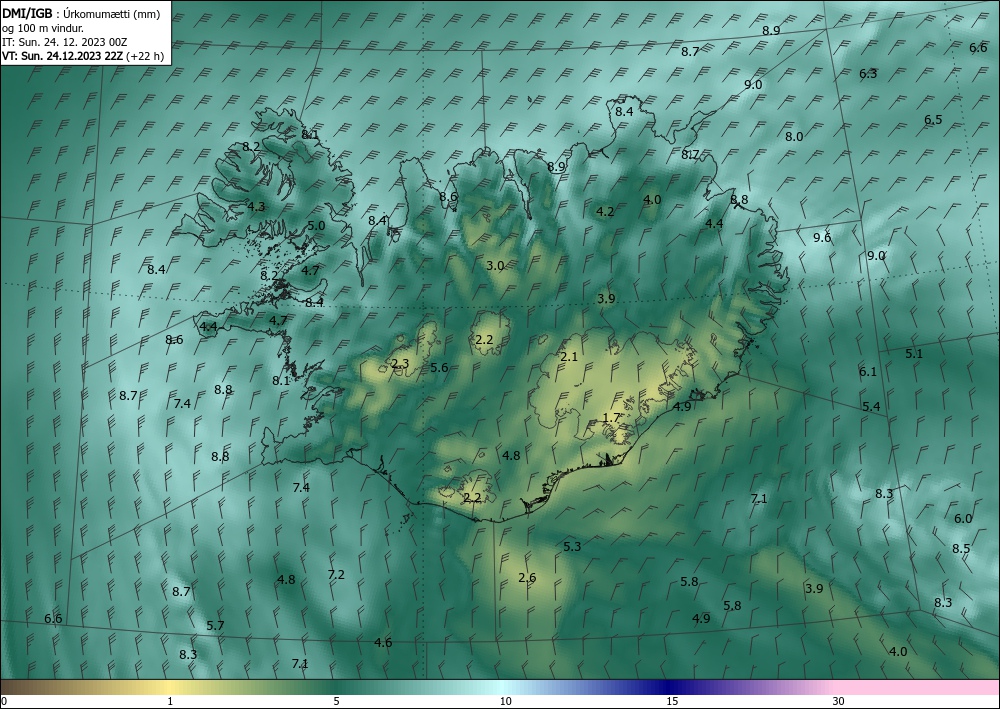
Task: Click the 6.0 value label
Action: click(963, 519)
